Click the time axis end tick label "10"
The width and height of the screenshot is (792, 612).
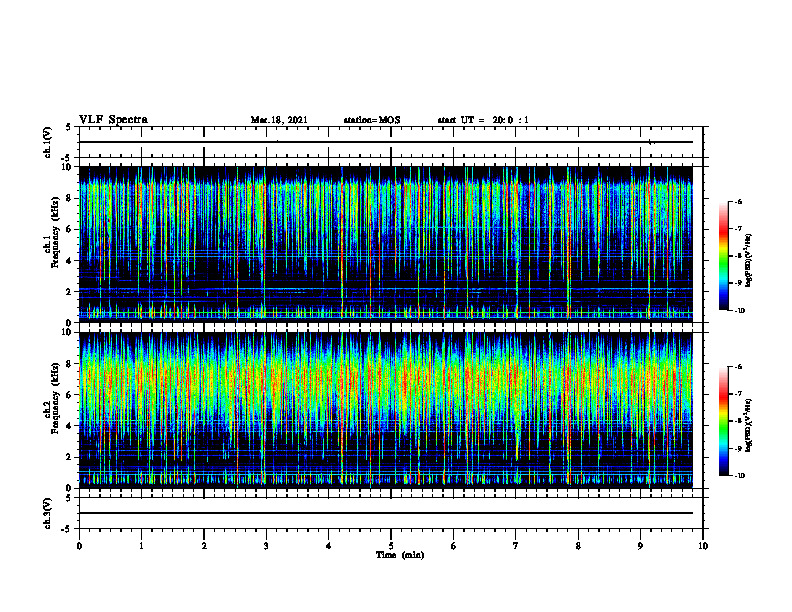coord(703,546)
